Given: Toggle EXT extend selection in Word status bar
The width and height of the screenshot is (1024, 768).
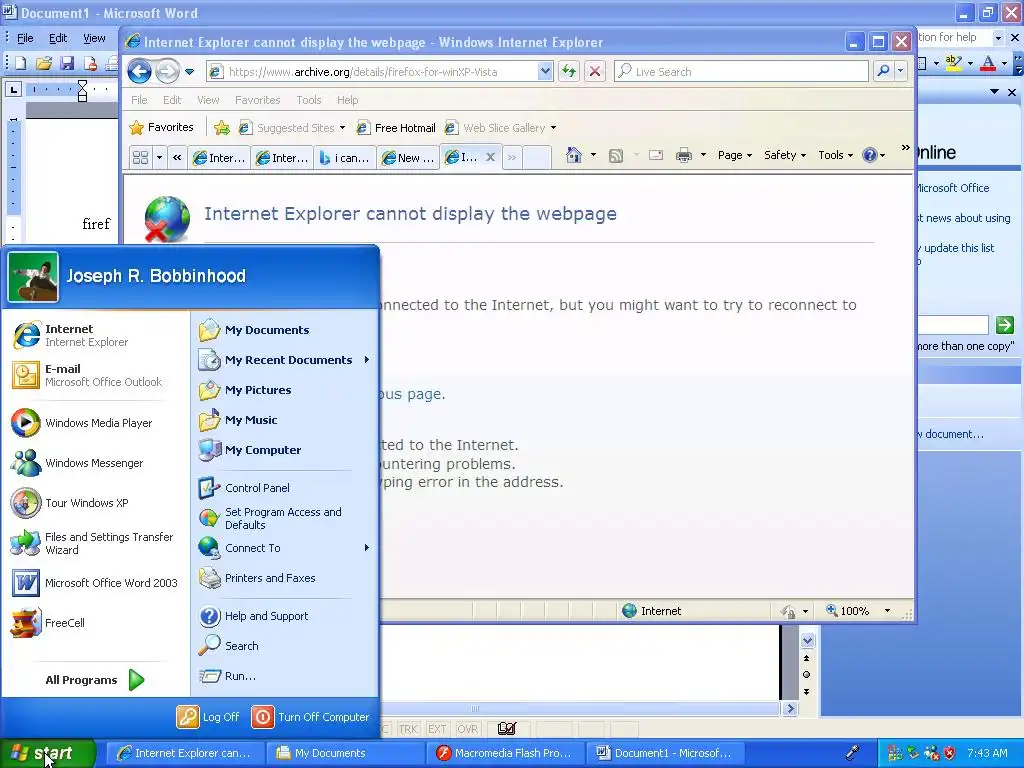Looking at the screenshot, I should [x=437, y=729].
